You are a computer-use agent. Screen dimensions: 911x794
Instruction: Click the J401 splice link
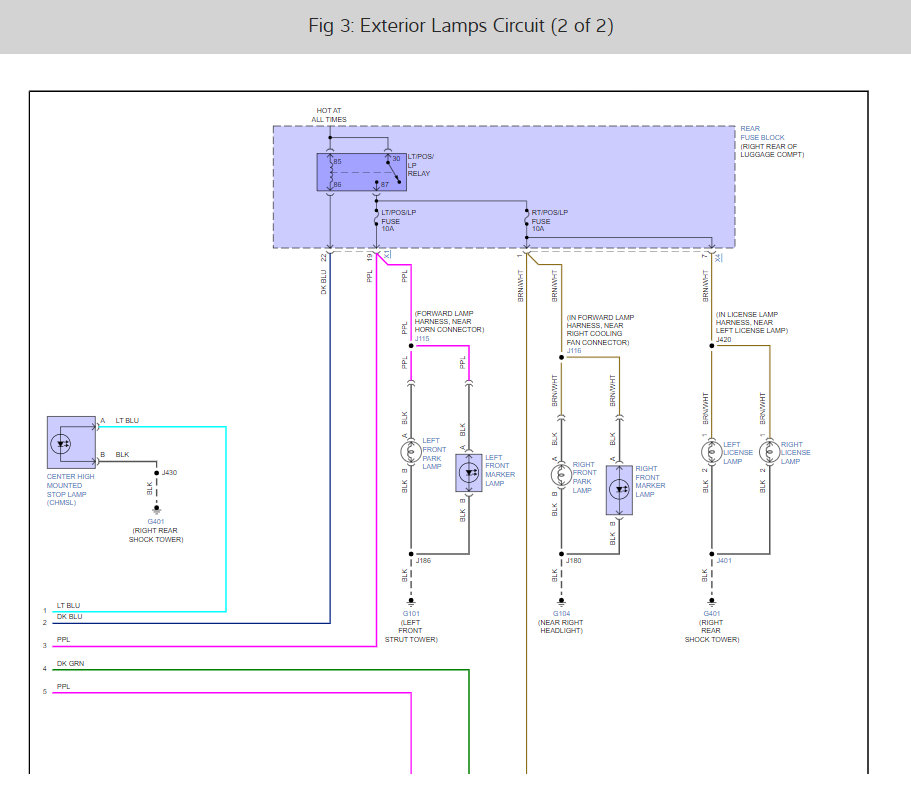pyautogui.click(x=724, y=561)
